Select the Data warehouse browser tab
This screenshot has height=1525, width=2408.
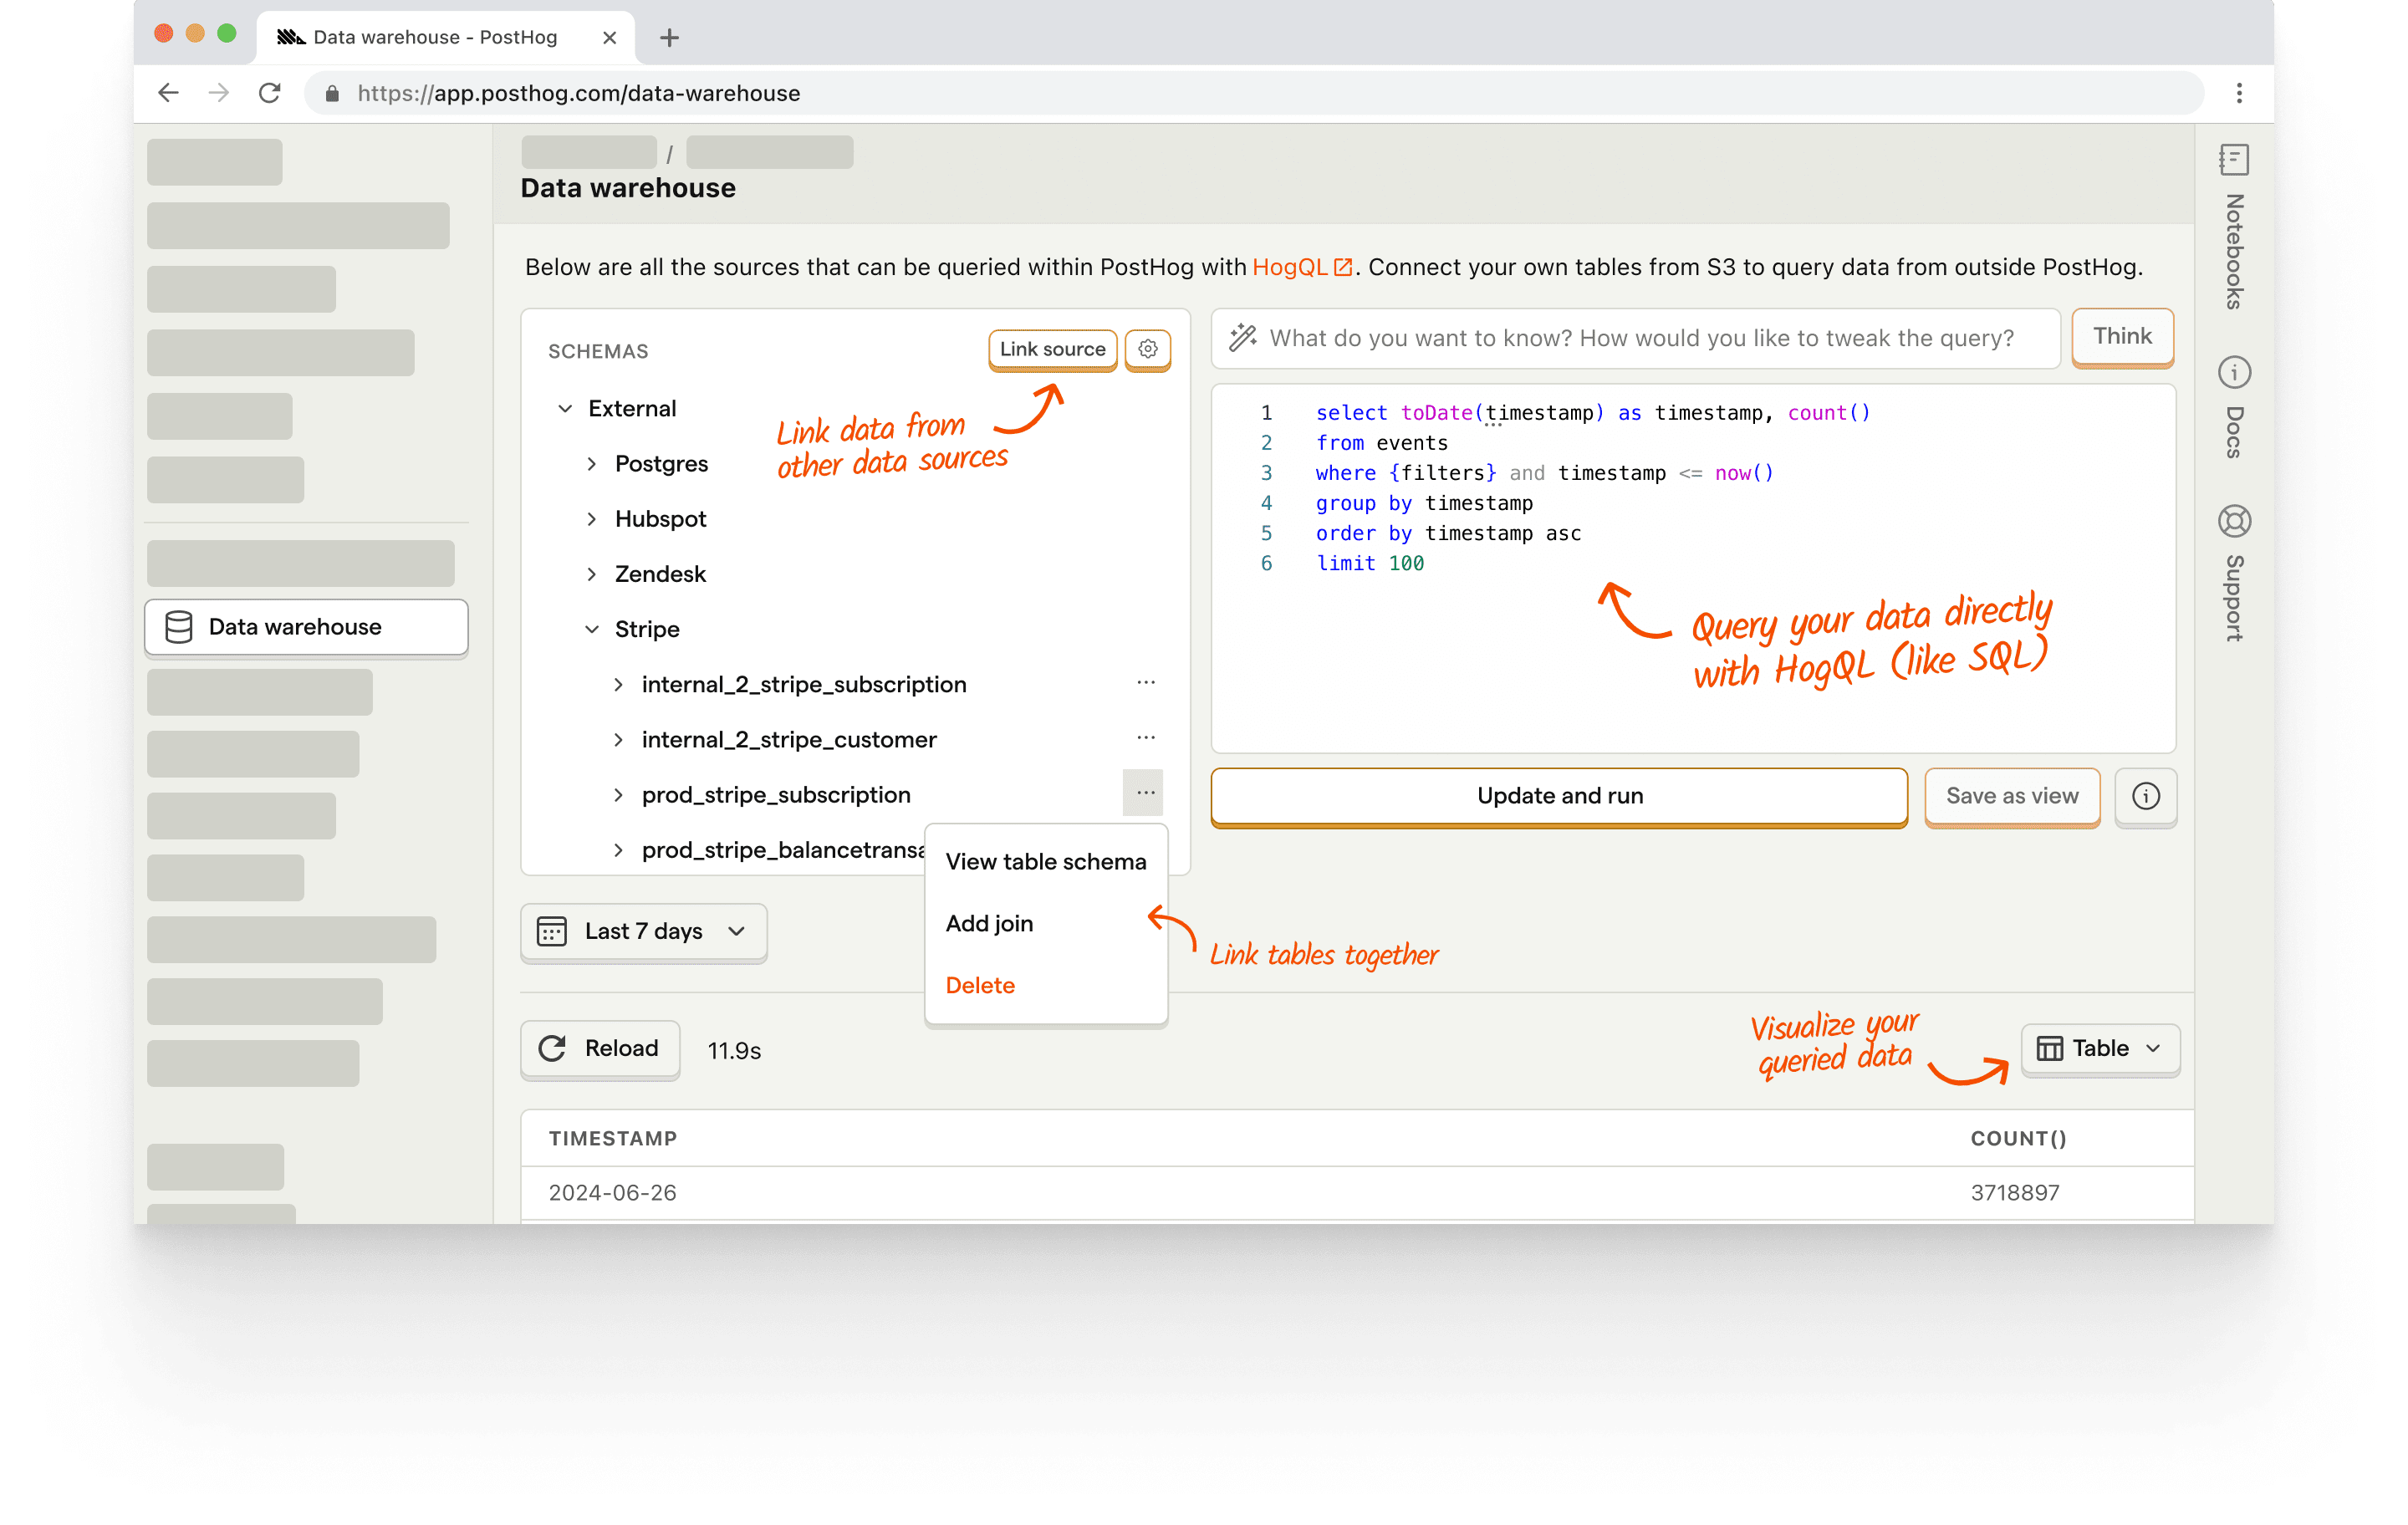446,37
